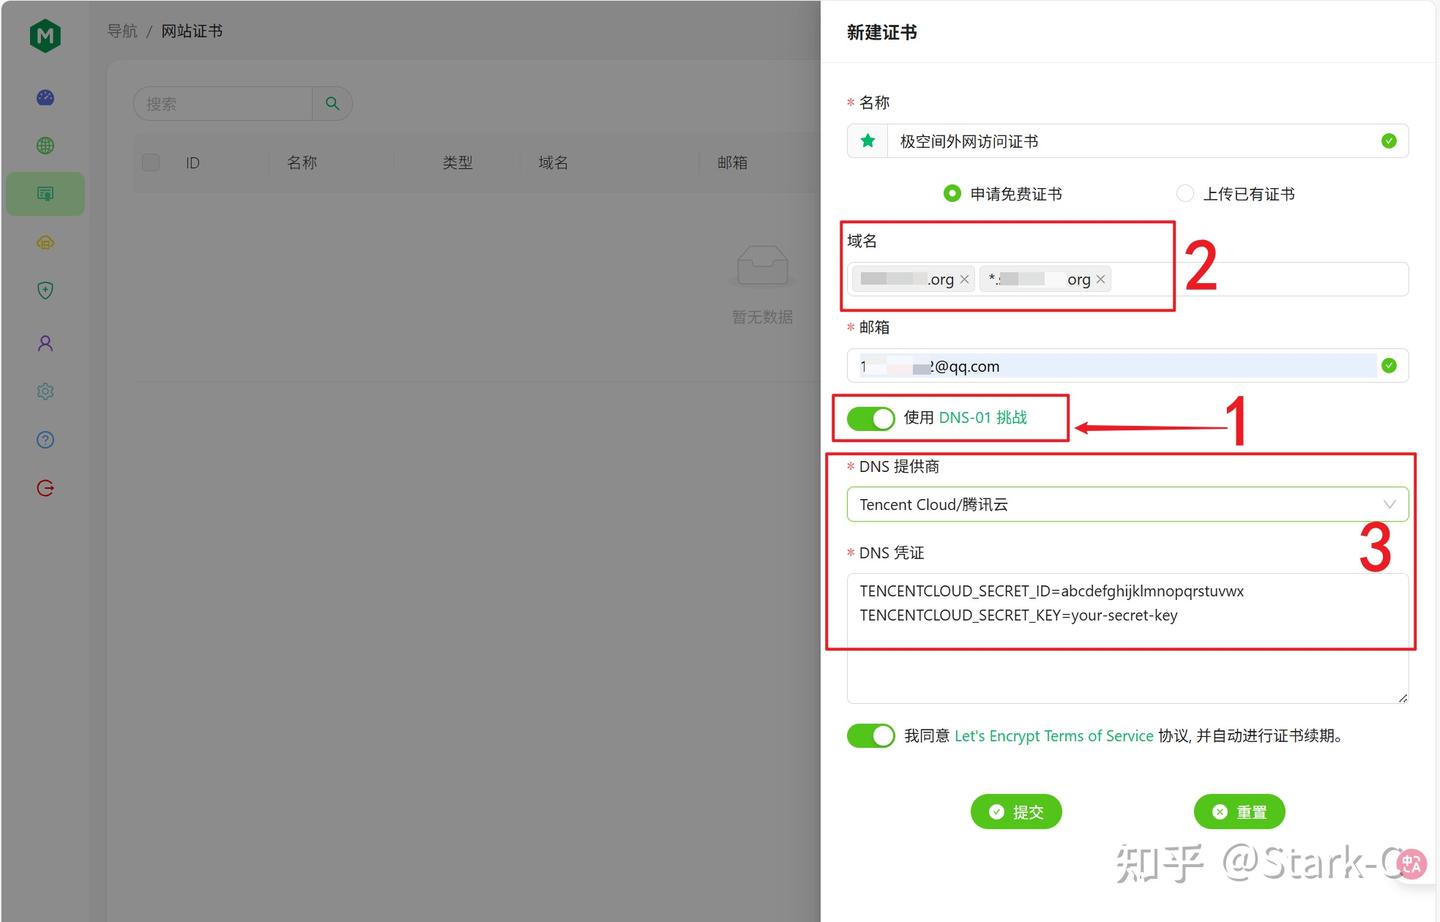
Task: Click the 网站证书 breadcrumb item
Action: (x=191, y=31)
